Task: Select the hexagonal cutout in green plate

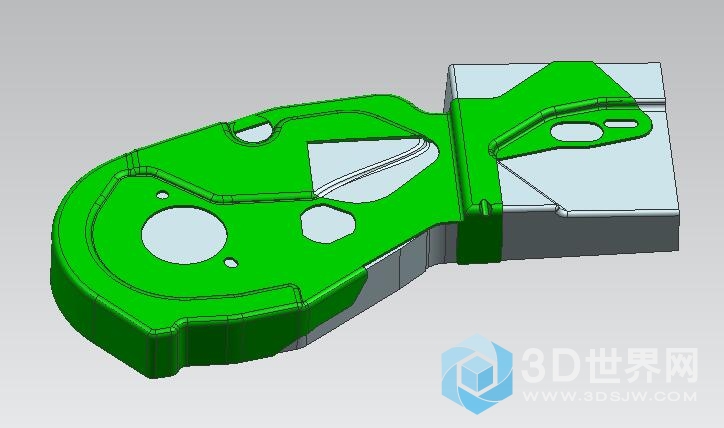Action: tap(328, 224)
